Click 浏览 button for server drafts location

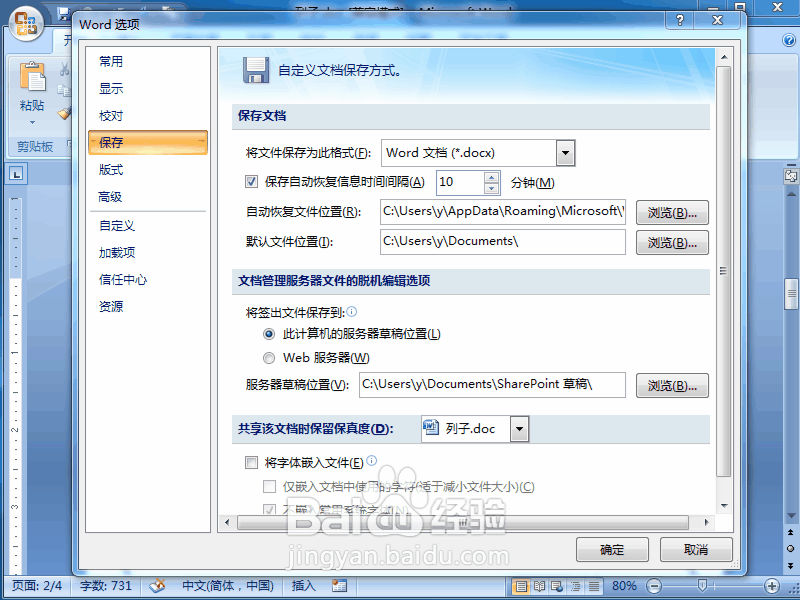pyautogui.click(x=672, y=386)
